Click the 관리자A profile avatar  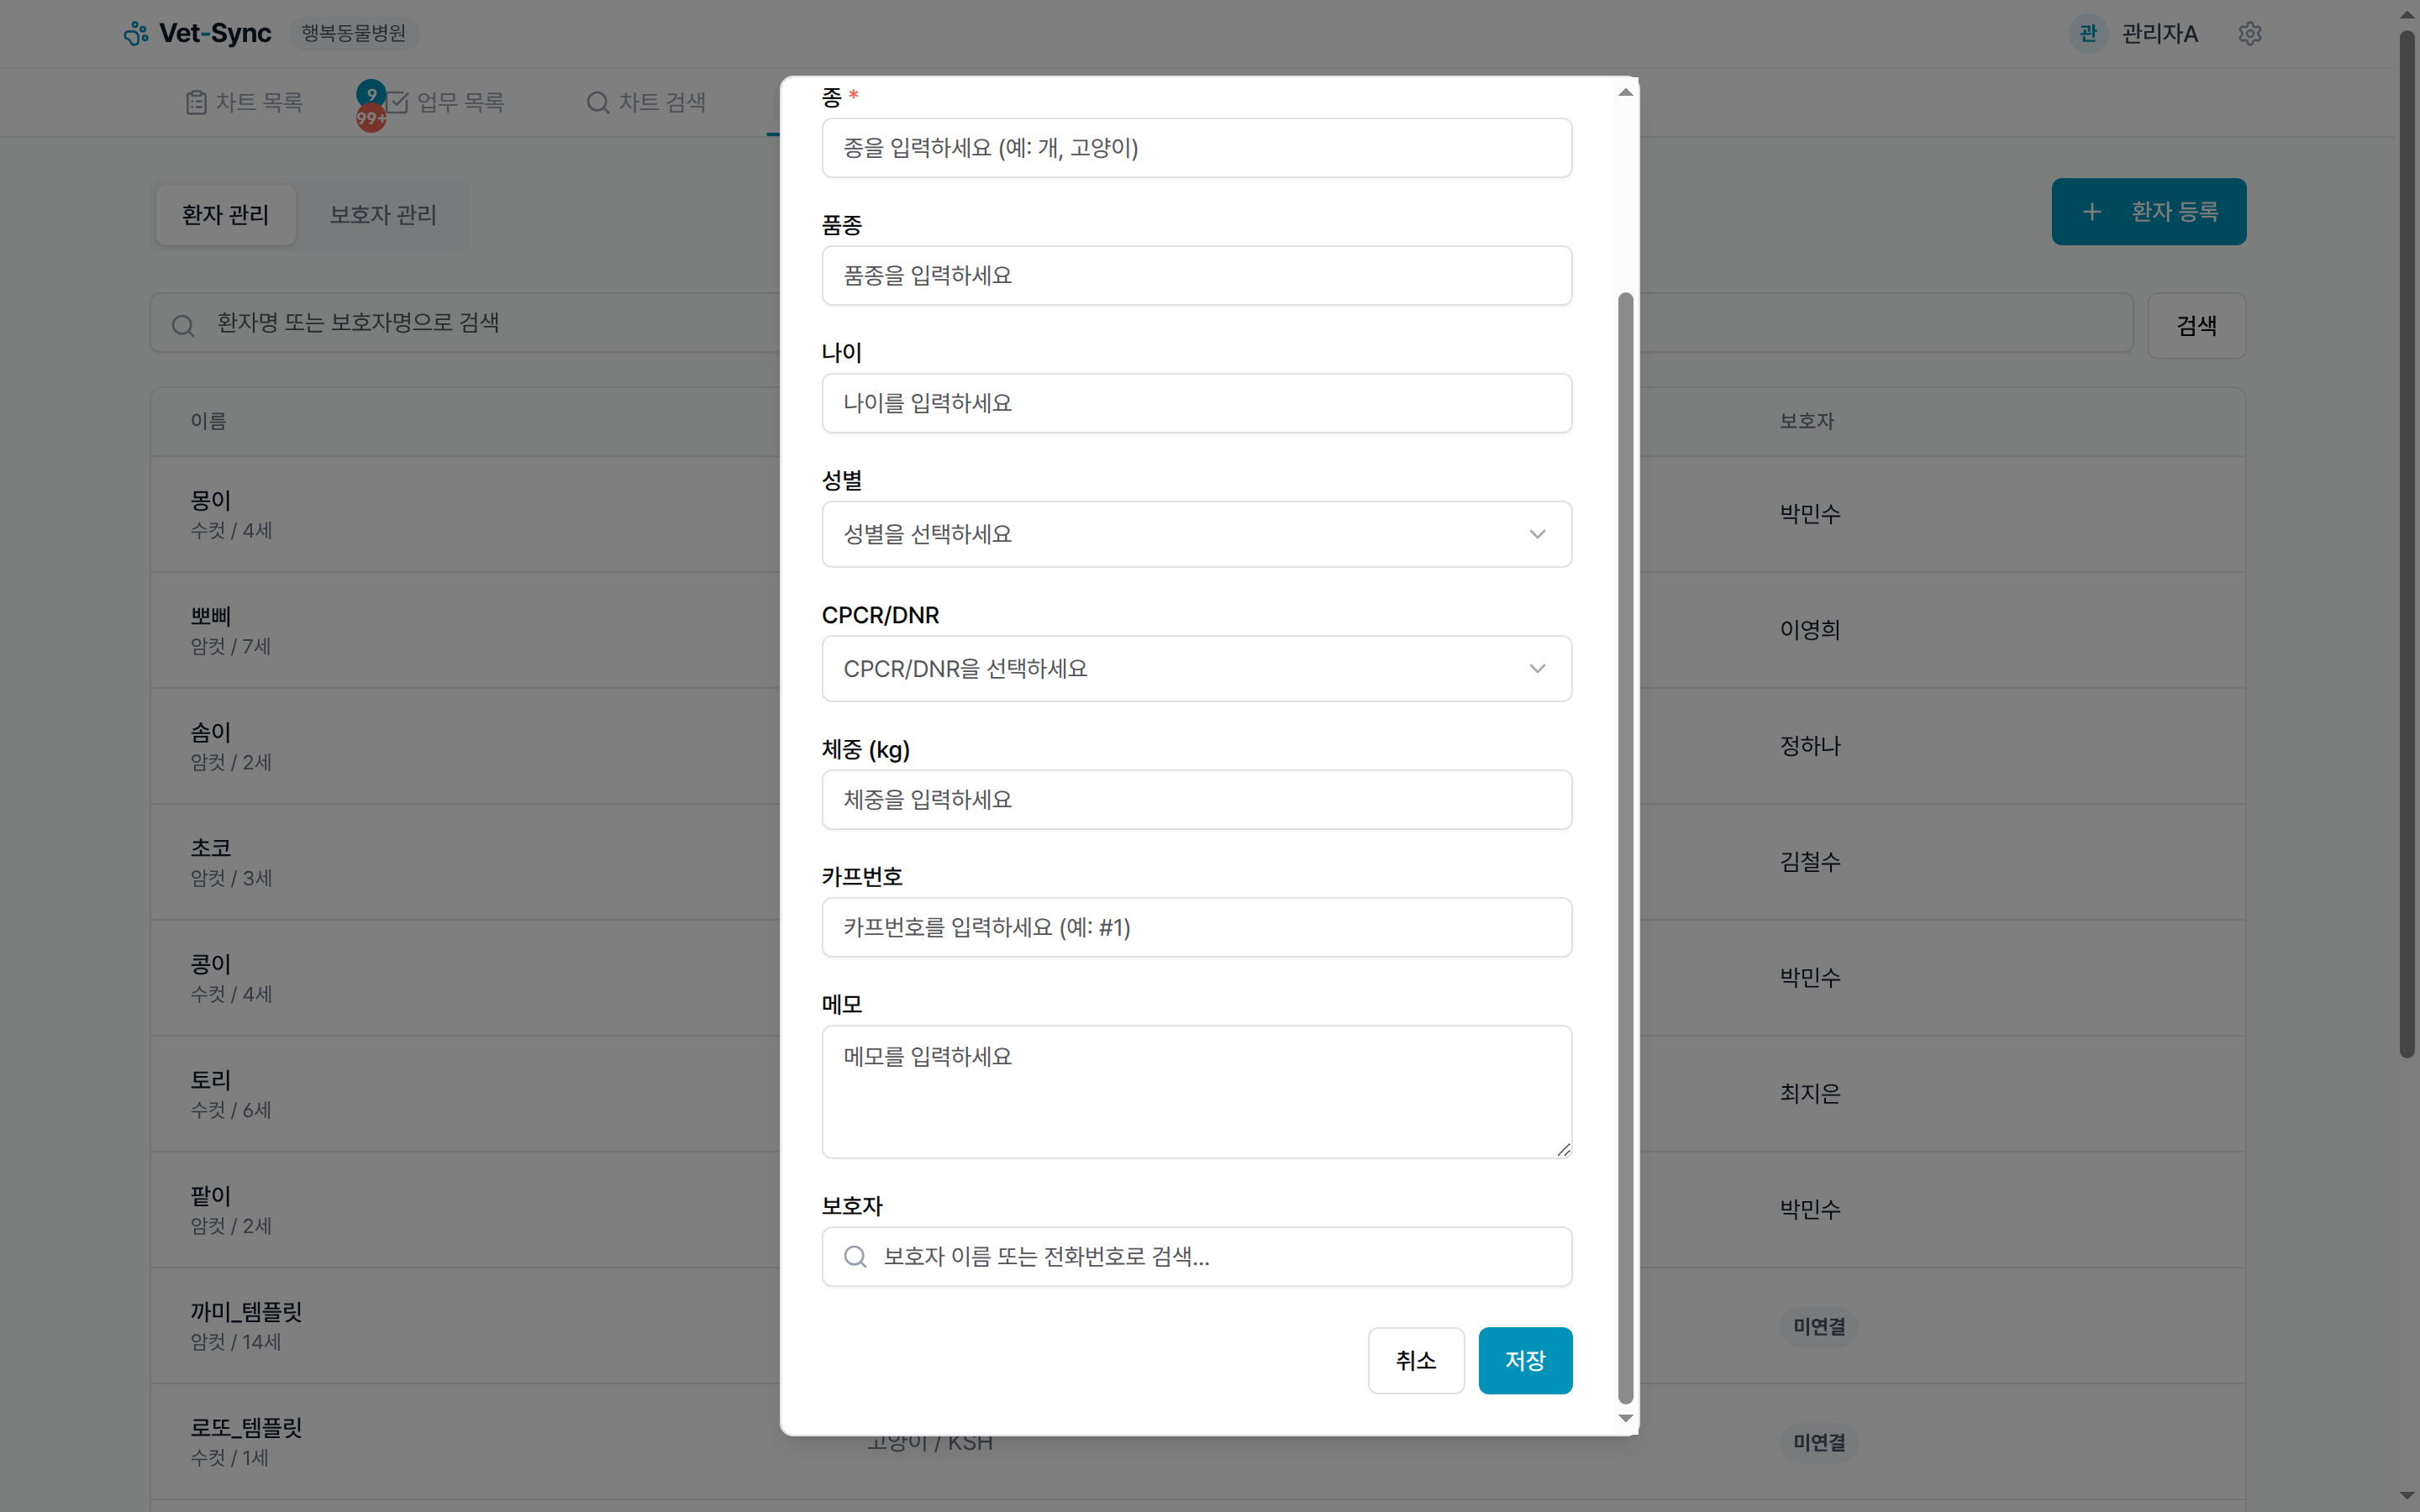pos(2088,33)
